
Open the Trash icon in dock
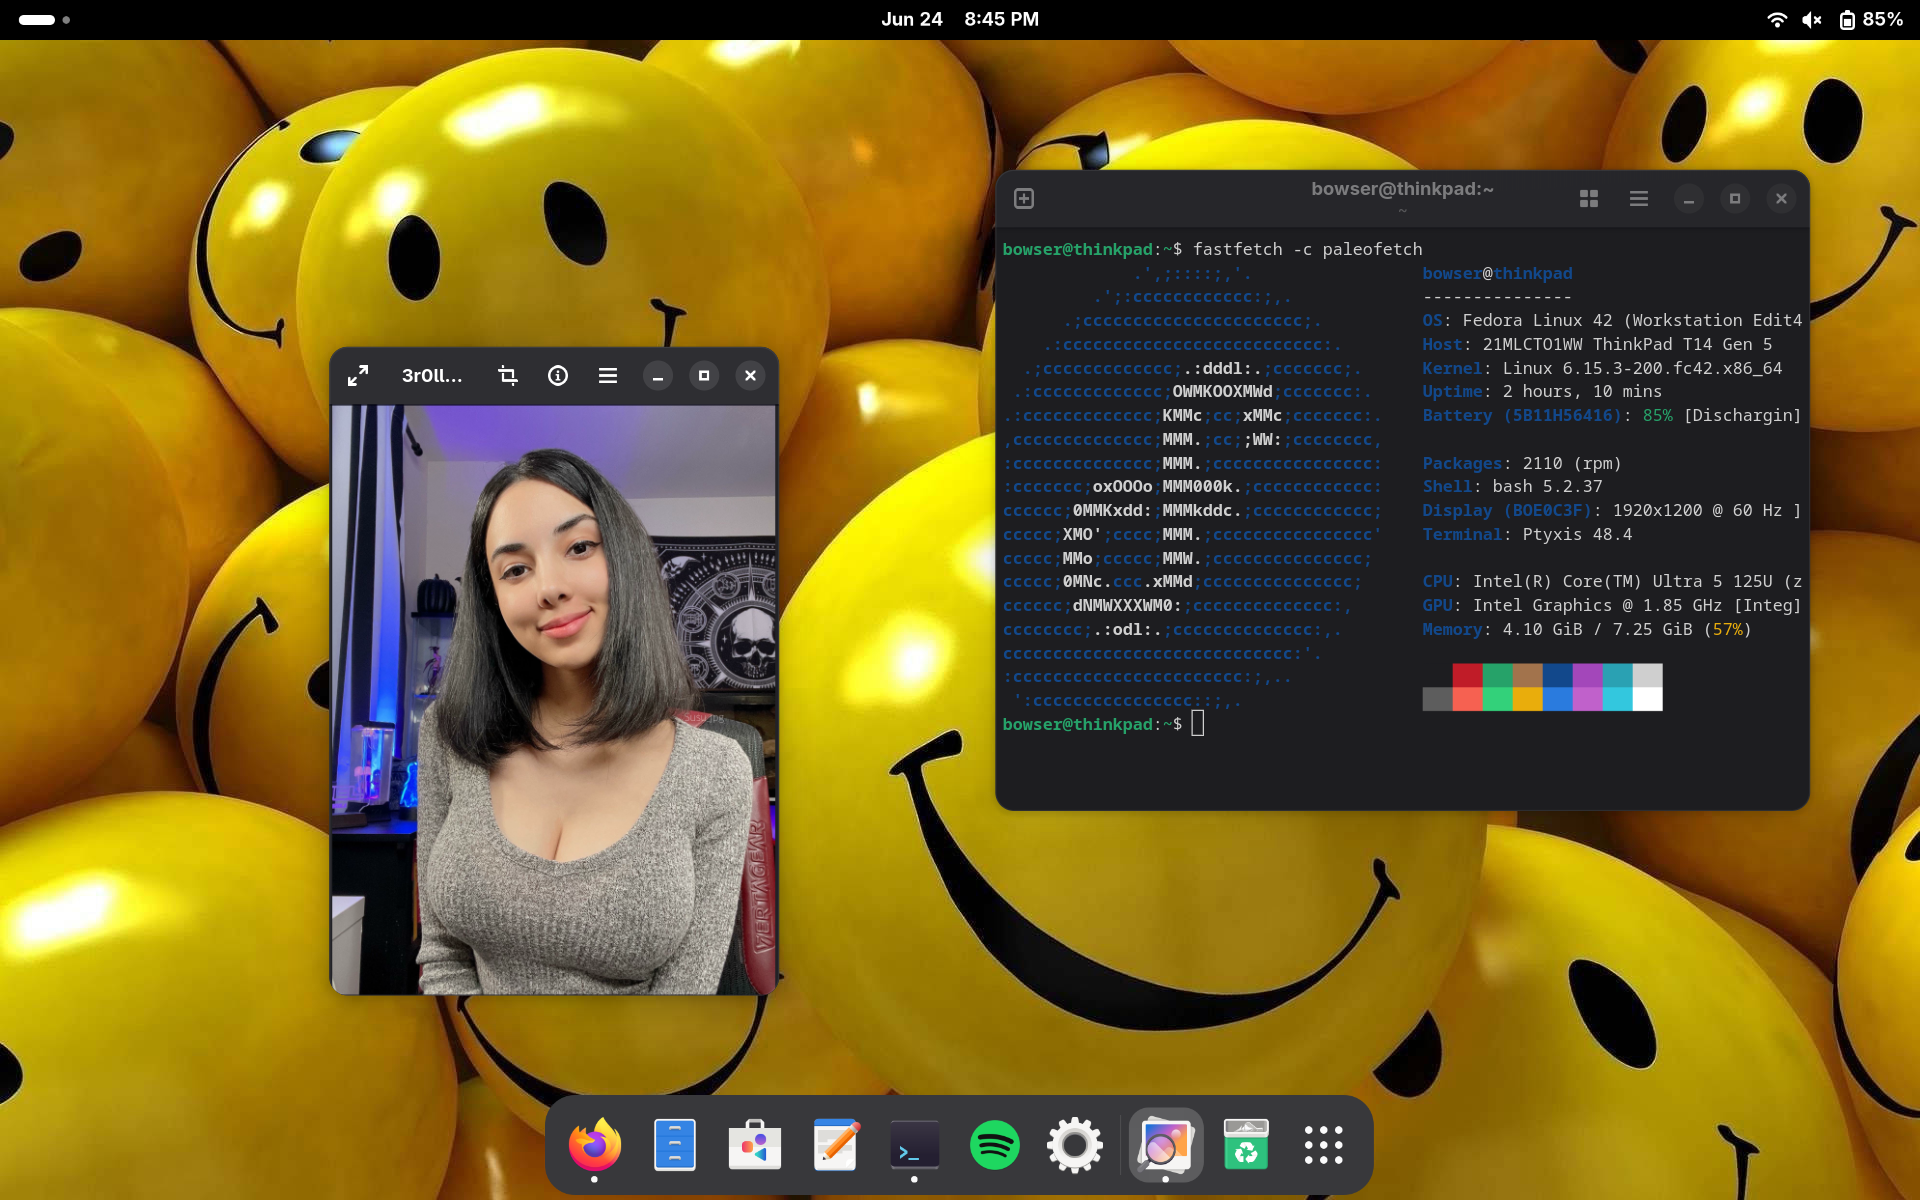click(x=1246, y=1145)
